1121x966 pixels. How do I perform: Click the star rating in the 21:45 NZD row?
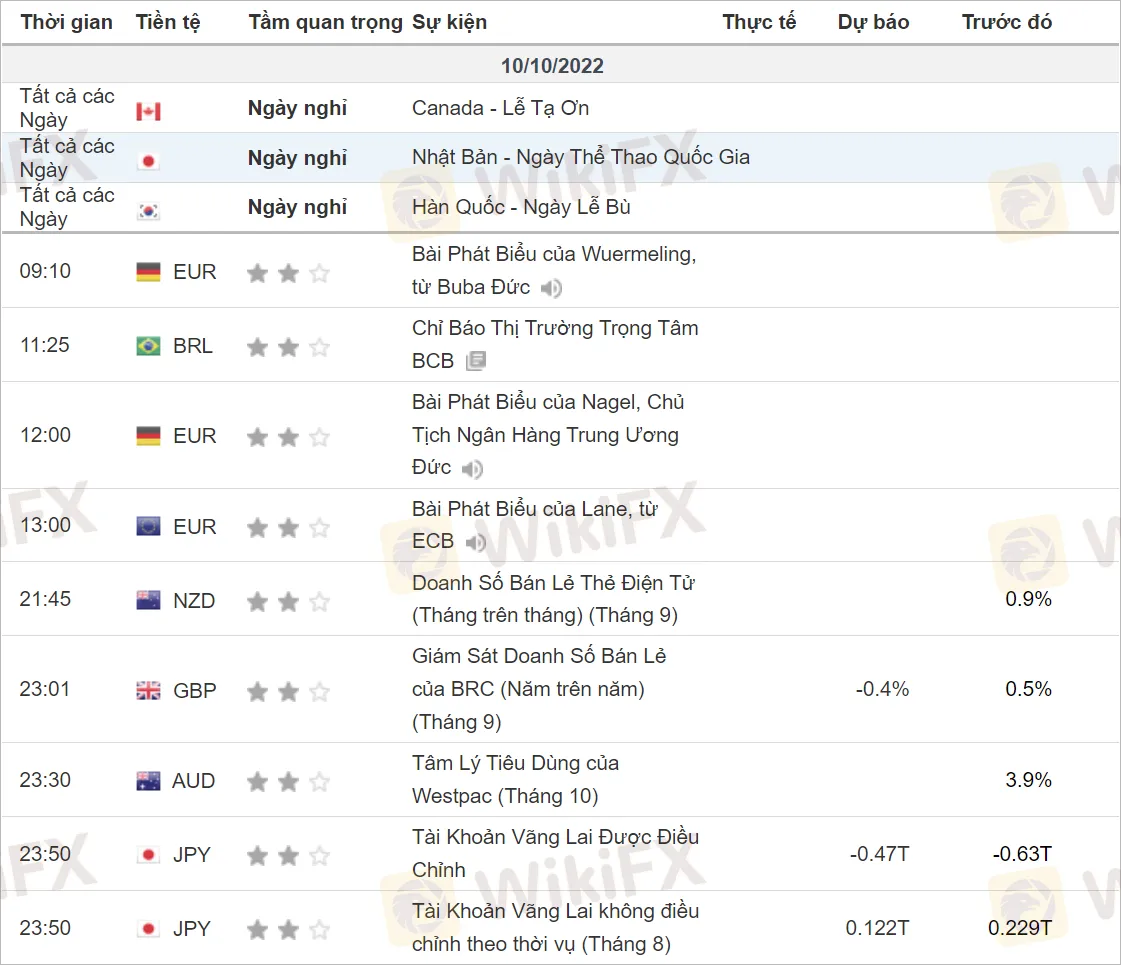288,601
